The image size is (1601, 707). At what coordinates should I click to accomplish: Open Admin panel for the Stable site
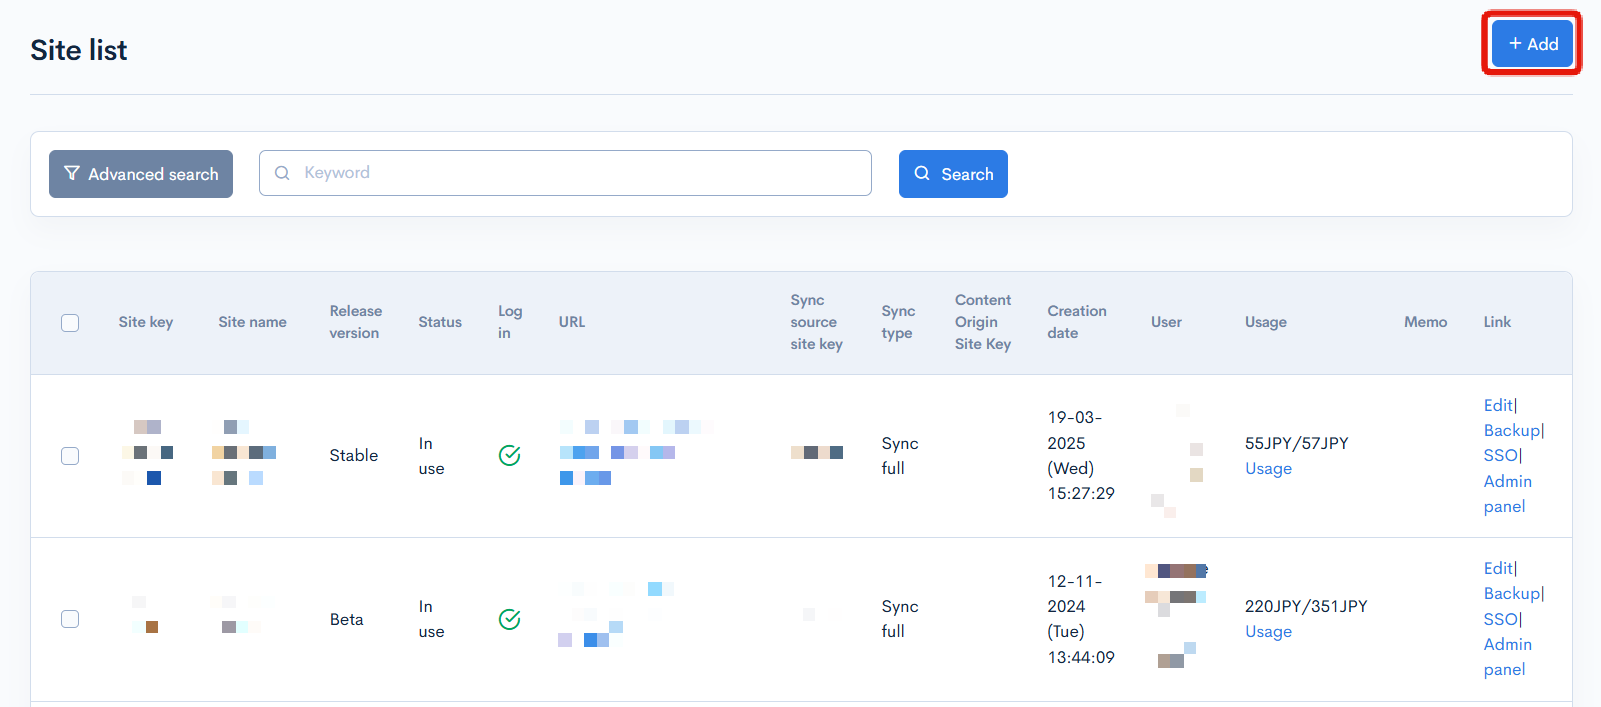tap(1507, 494)
